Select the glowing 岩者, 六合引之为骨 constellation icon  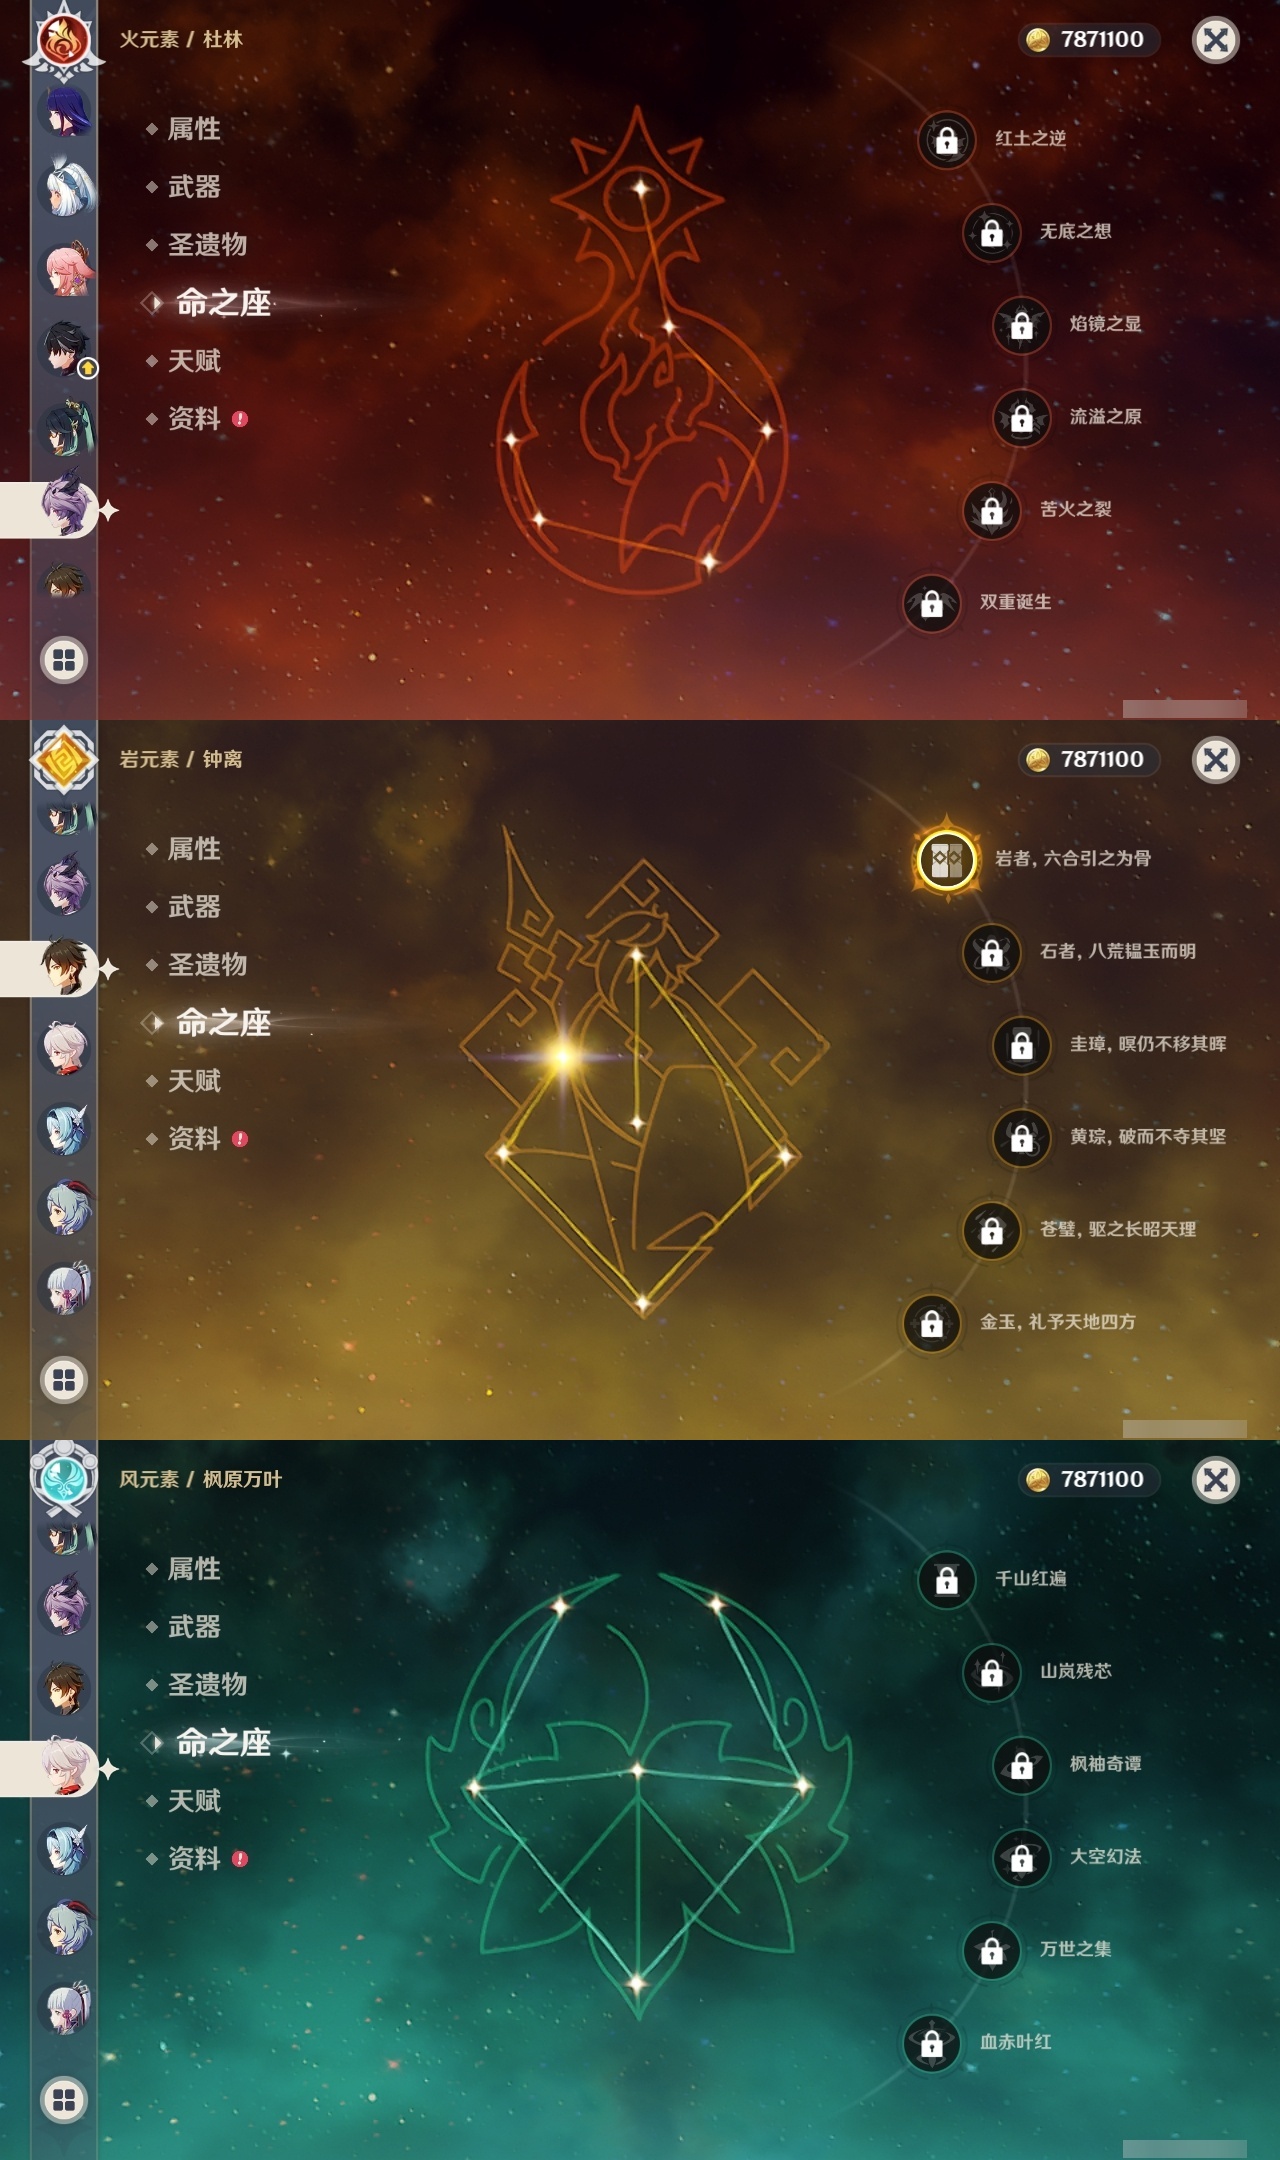946,859
